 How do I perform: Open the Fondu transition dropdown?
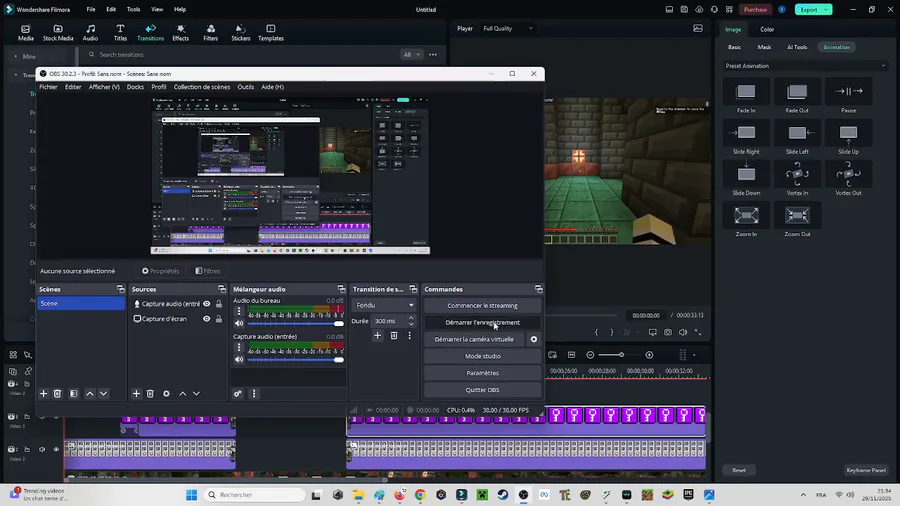[385, 305]
